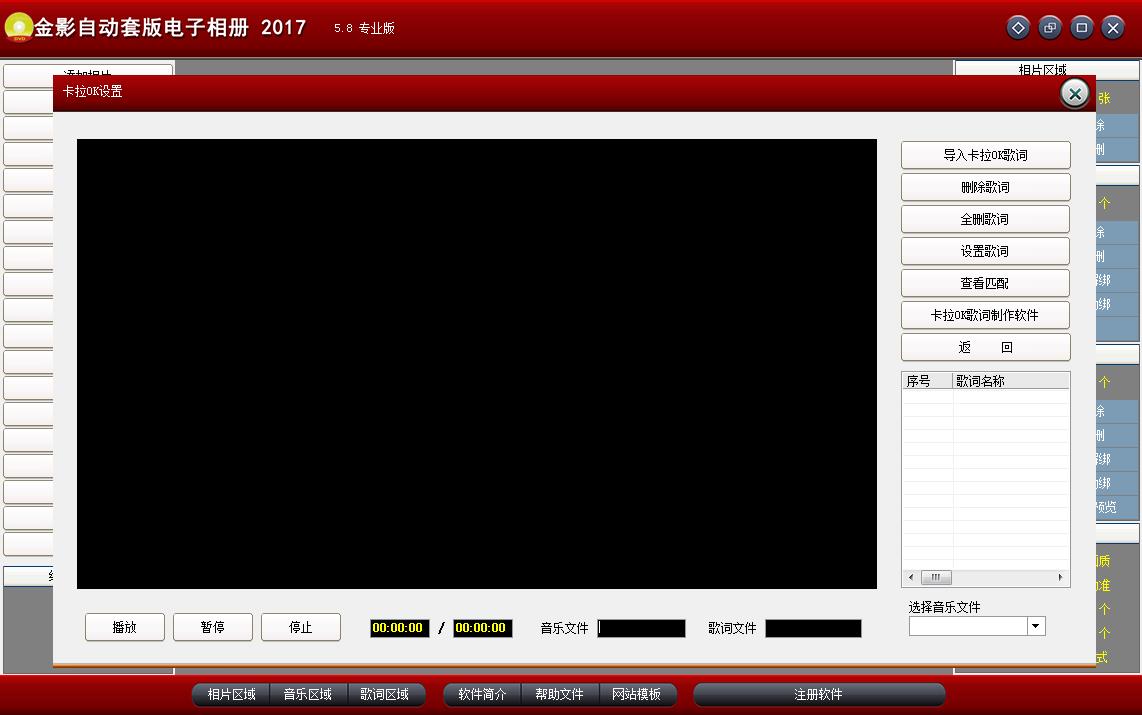Open 帮助文件 from bottom bar
The height and width of the screenshot is (715, 1142).
(x=559, y=695)
